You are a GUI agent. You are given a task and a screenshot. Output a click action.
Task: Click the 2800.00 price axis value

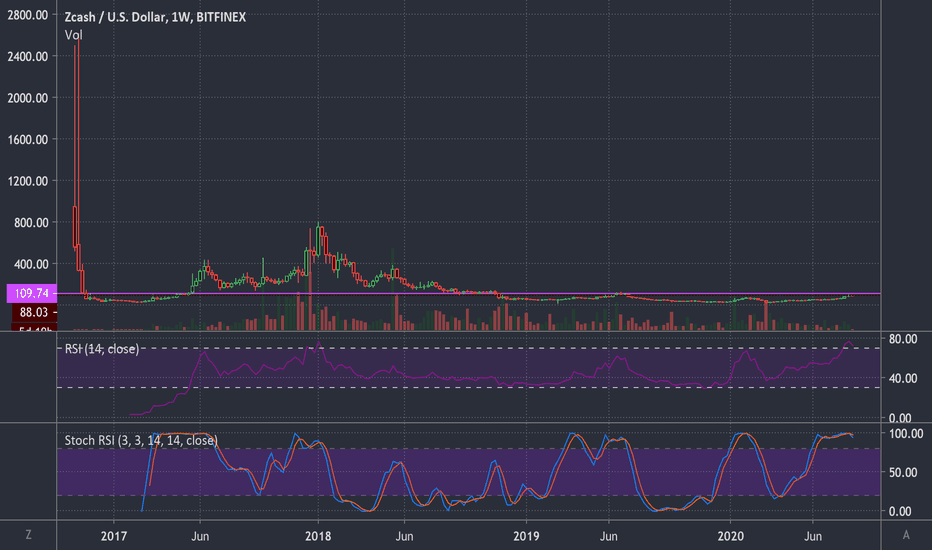tap(27, 15)
